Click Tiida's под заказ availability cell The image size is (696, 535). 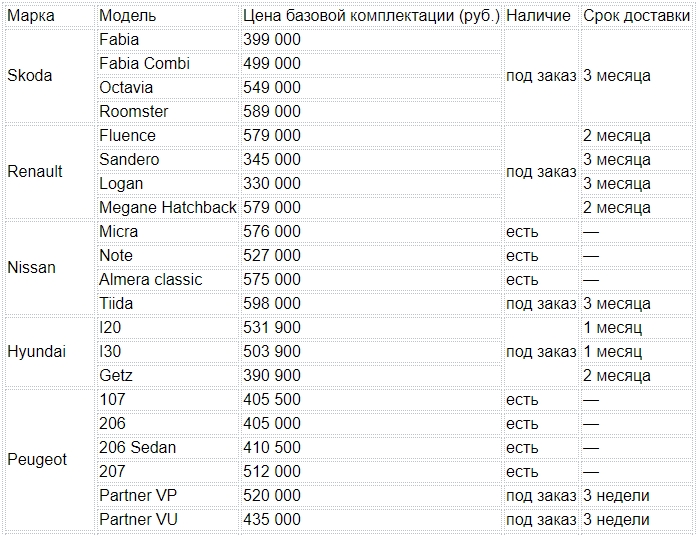(x=541, y=303)
